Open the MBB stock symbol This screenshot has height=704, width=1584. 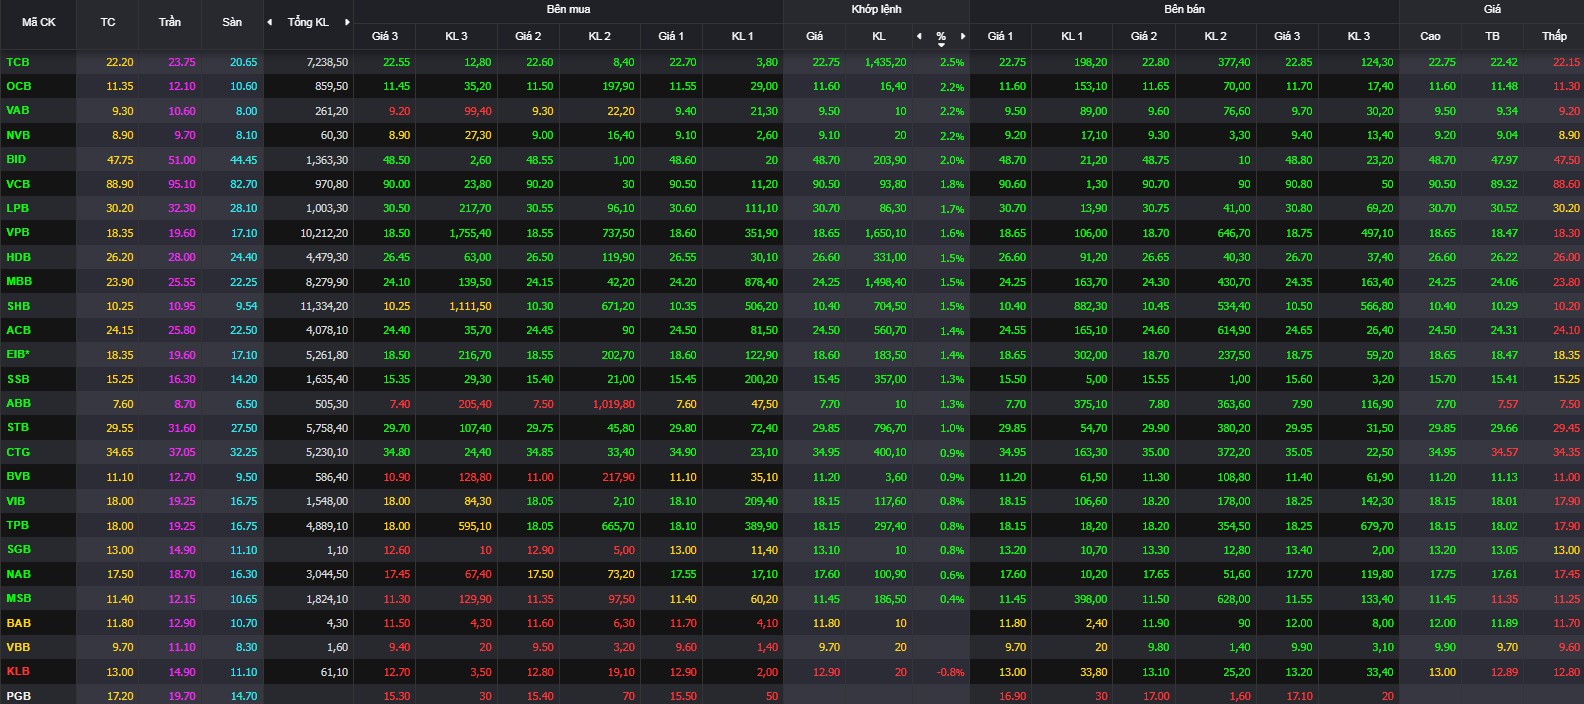coord(19,281)
